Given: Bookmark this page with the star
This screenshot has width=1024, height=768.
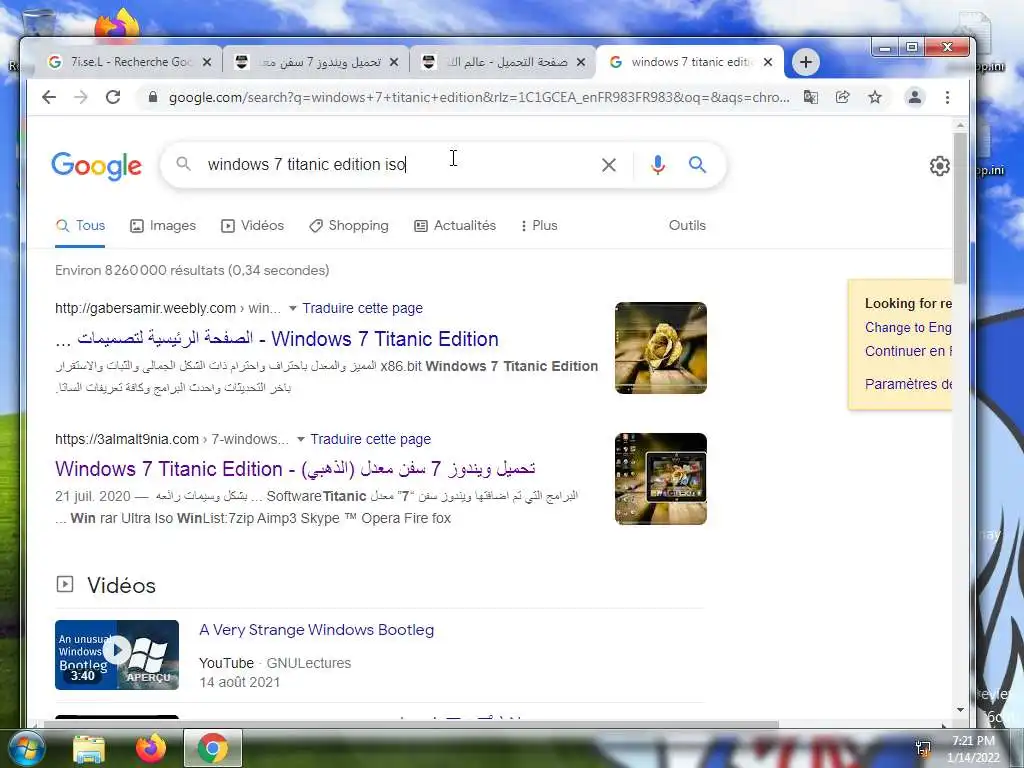Looking at the screenshot, I should point(875,97).
